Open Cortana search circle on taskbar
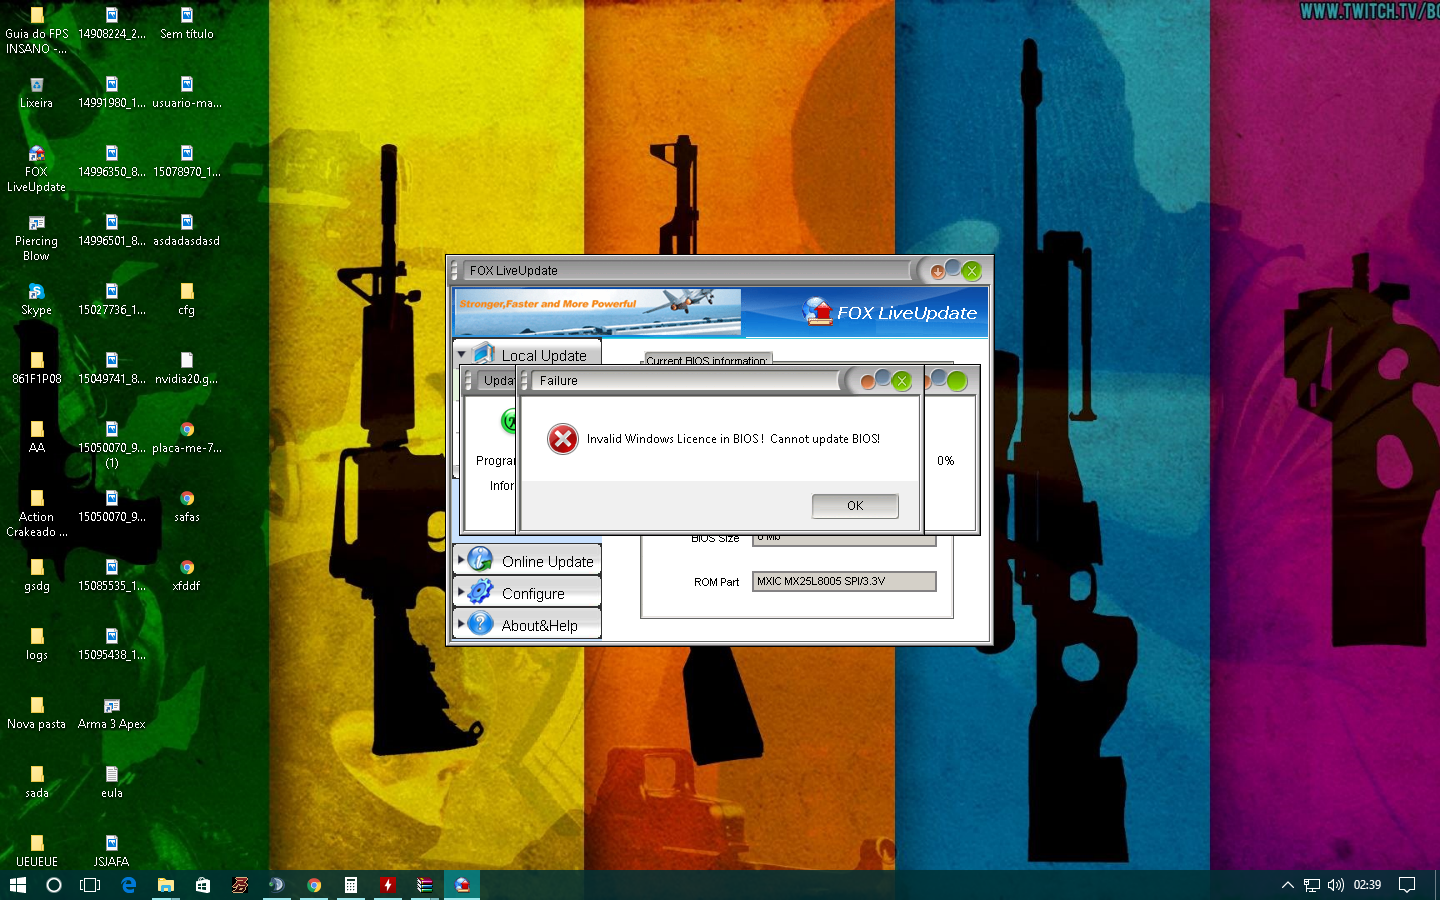This screenshot has height=900, width=1440. pos(54,885)
